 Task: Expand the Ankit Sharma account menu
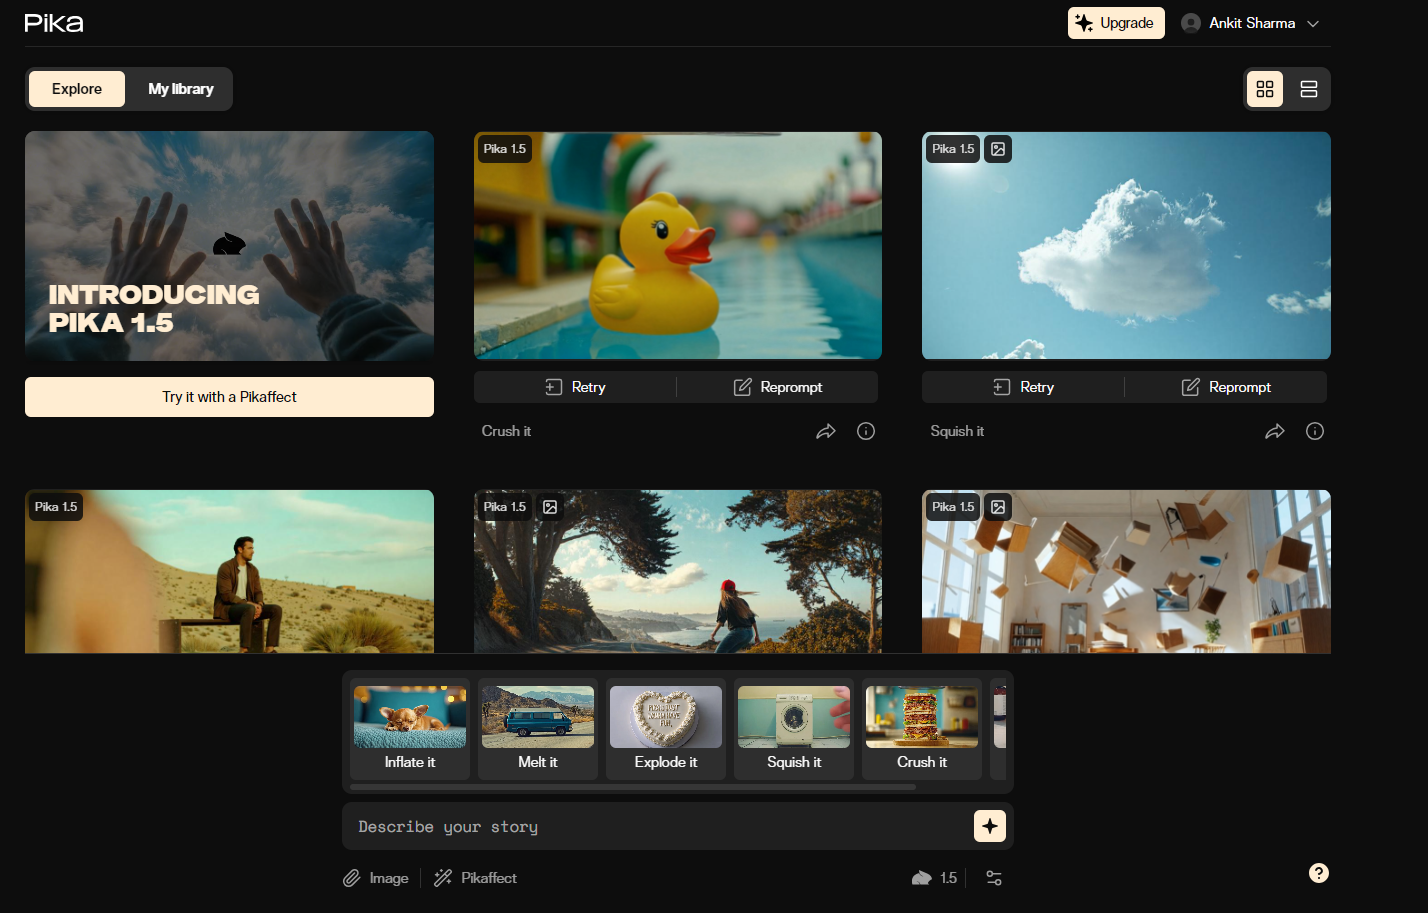point(1250,23)
